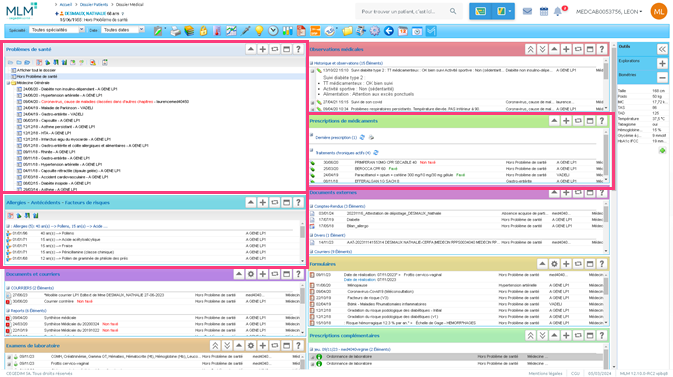Click the settings gear in the Formulaires panel
This screenshot has height=377, width=673.
[x=554, y=264]
